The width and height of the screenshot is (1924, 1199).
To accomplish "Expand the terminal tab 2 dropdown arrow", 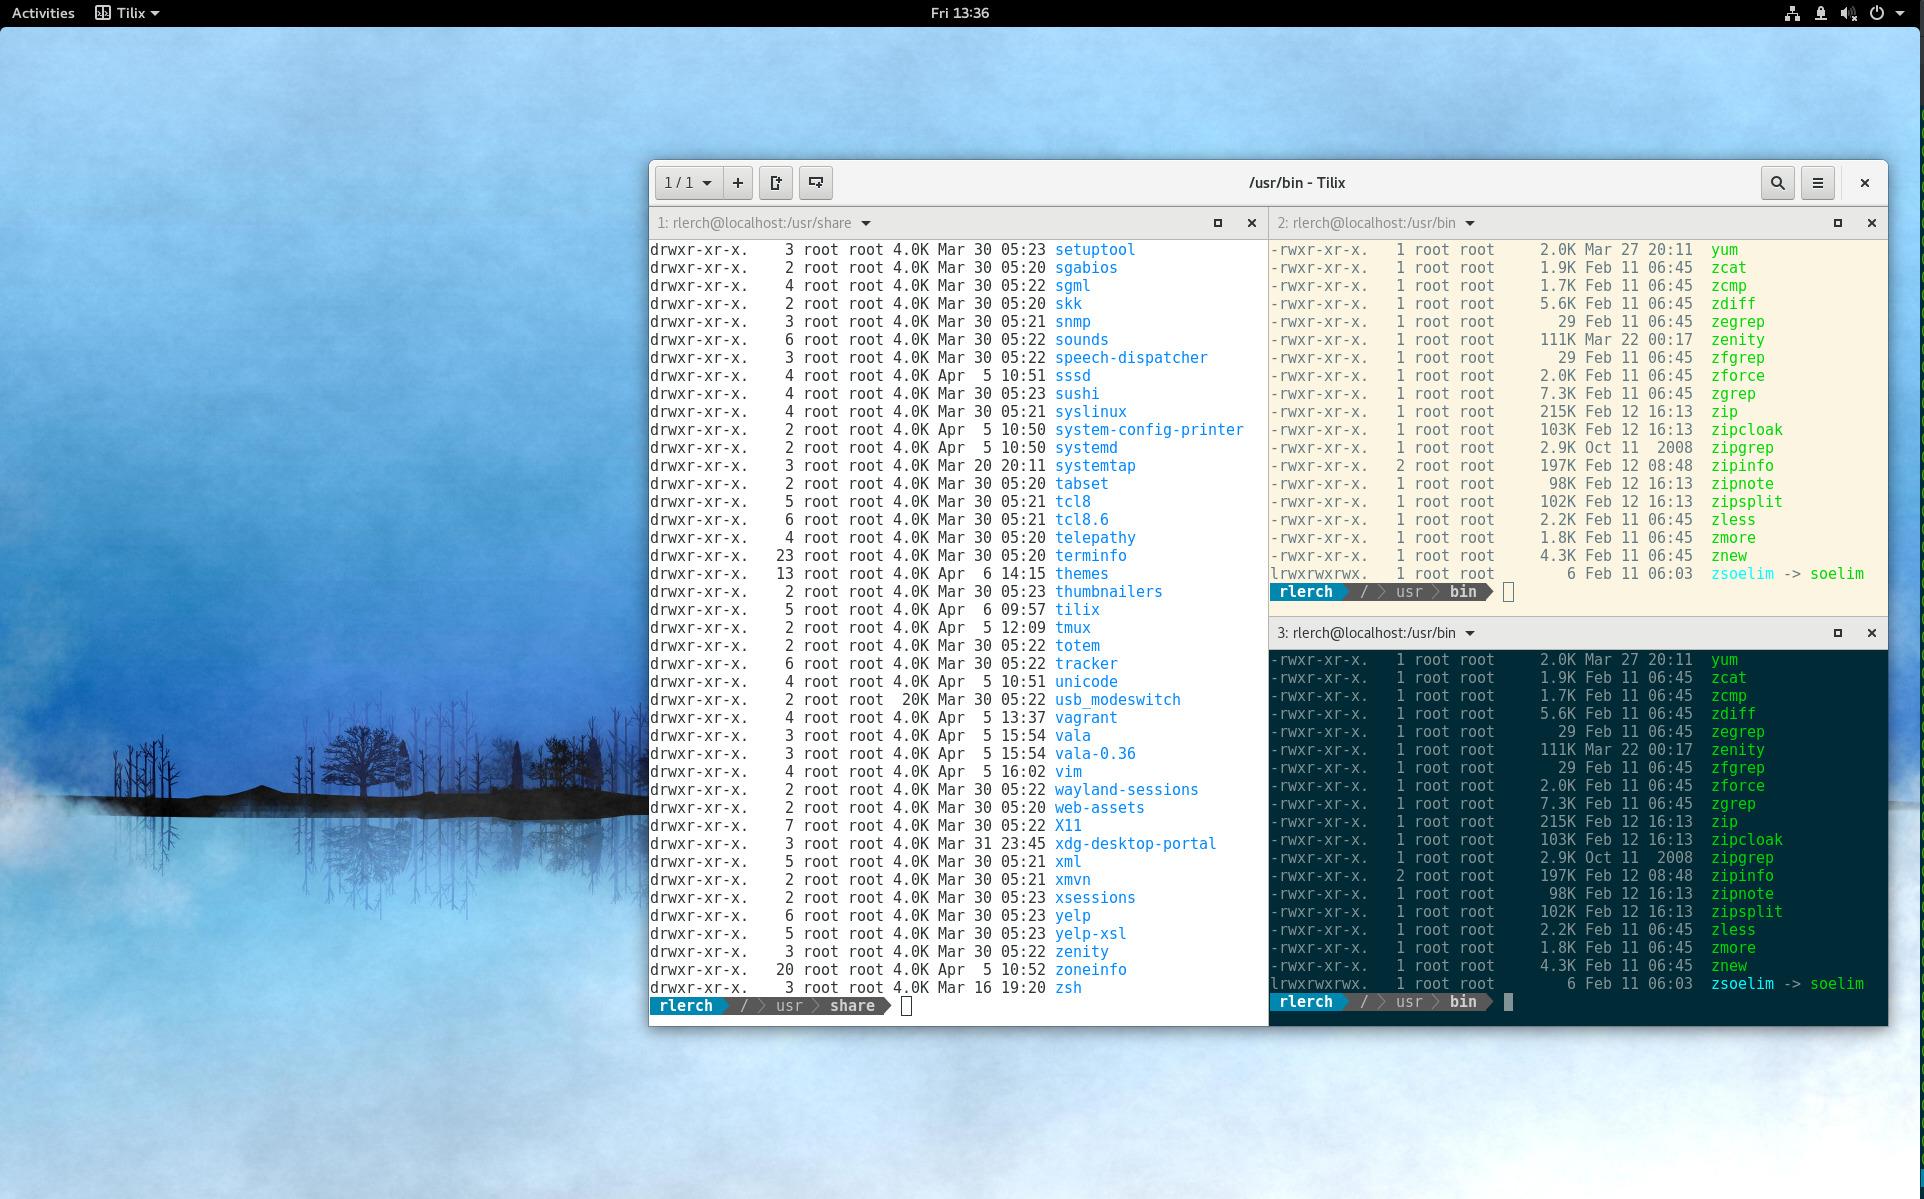I will (1470, 224).
